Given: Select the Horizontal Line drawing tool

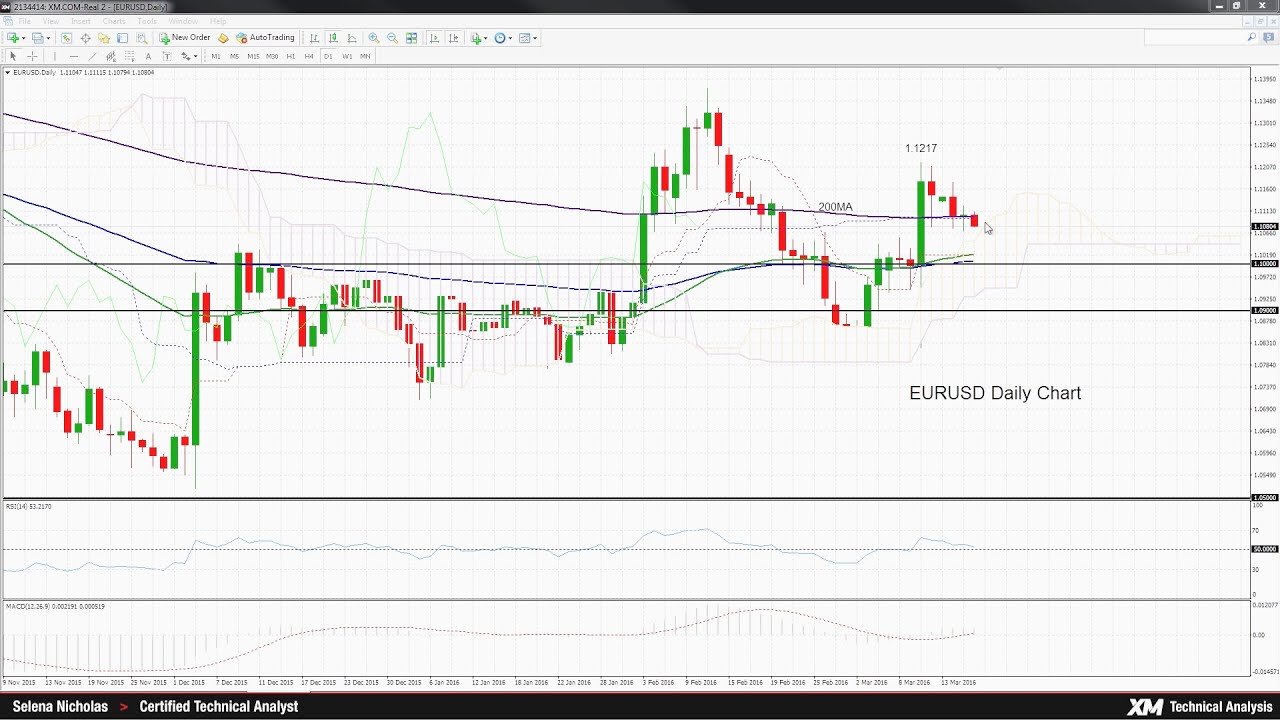Looking at the screenshot, I should [x=74, y=56].
